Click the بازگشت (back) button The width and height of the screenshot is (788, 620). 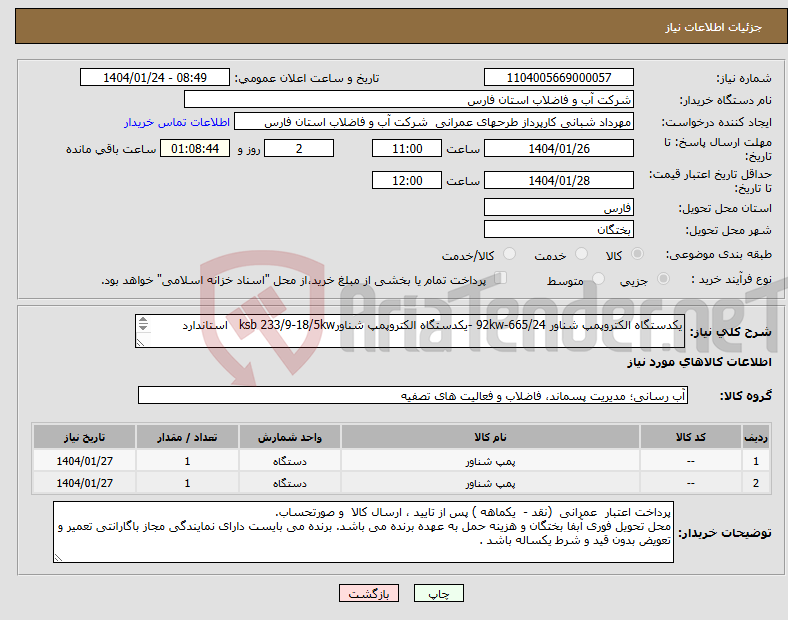[x=369, y=593]
